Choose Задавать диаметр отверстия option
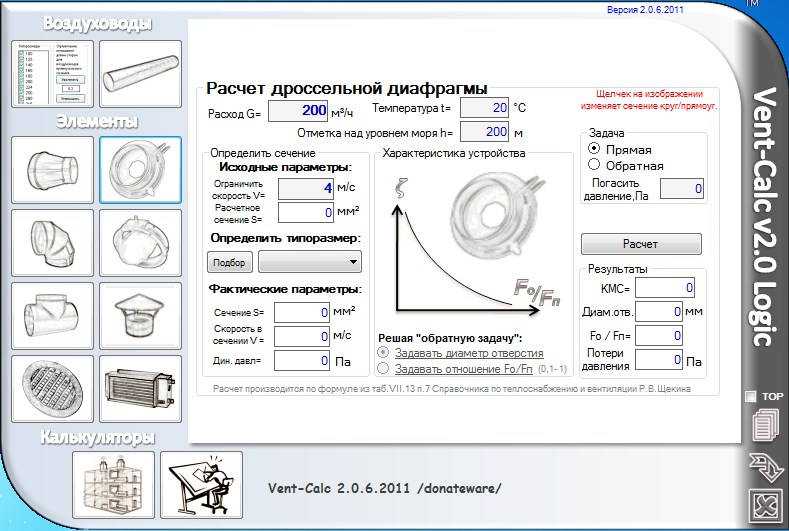Screen dimensions: 789x531 click(383, 353)
